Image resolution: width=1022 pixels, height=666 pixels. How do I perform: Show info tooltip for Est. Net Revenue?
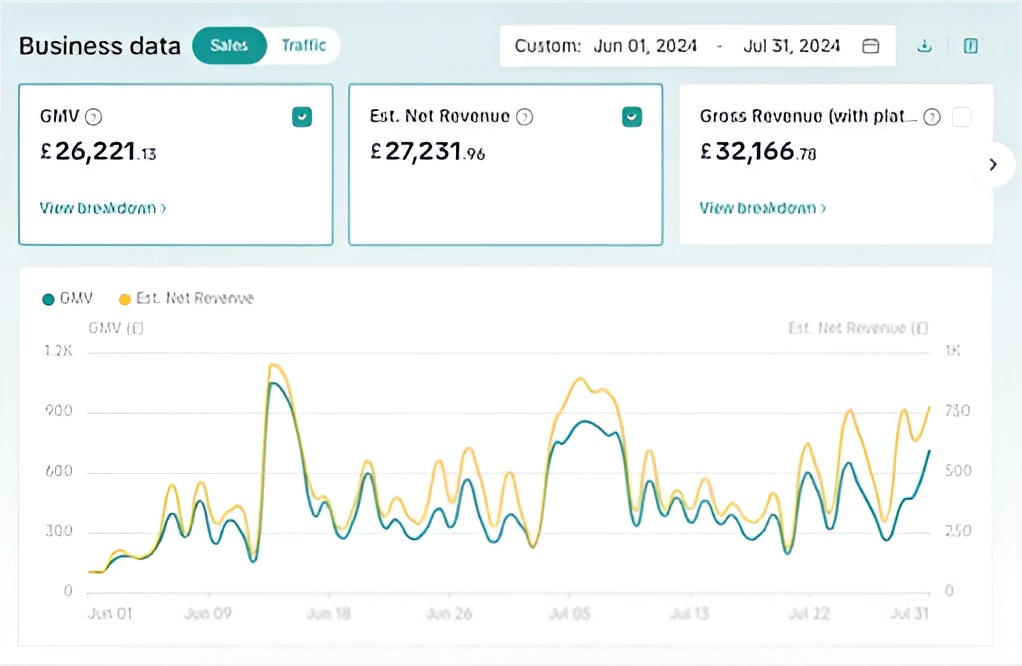[x=525, y=117]
